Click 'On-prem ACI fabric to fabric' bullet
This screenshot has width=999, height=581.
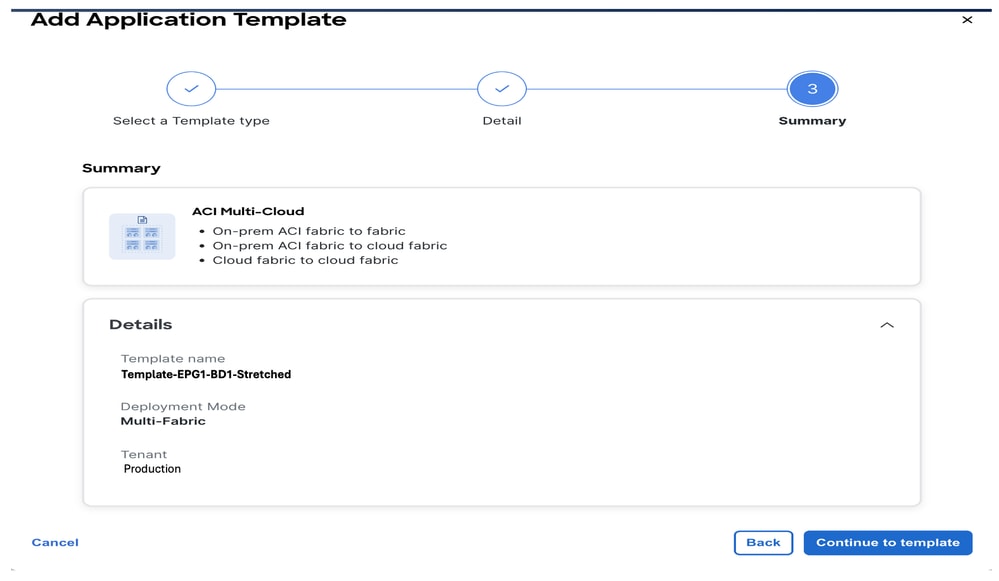(309, 231)
